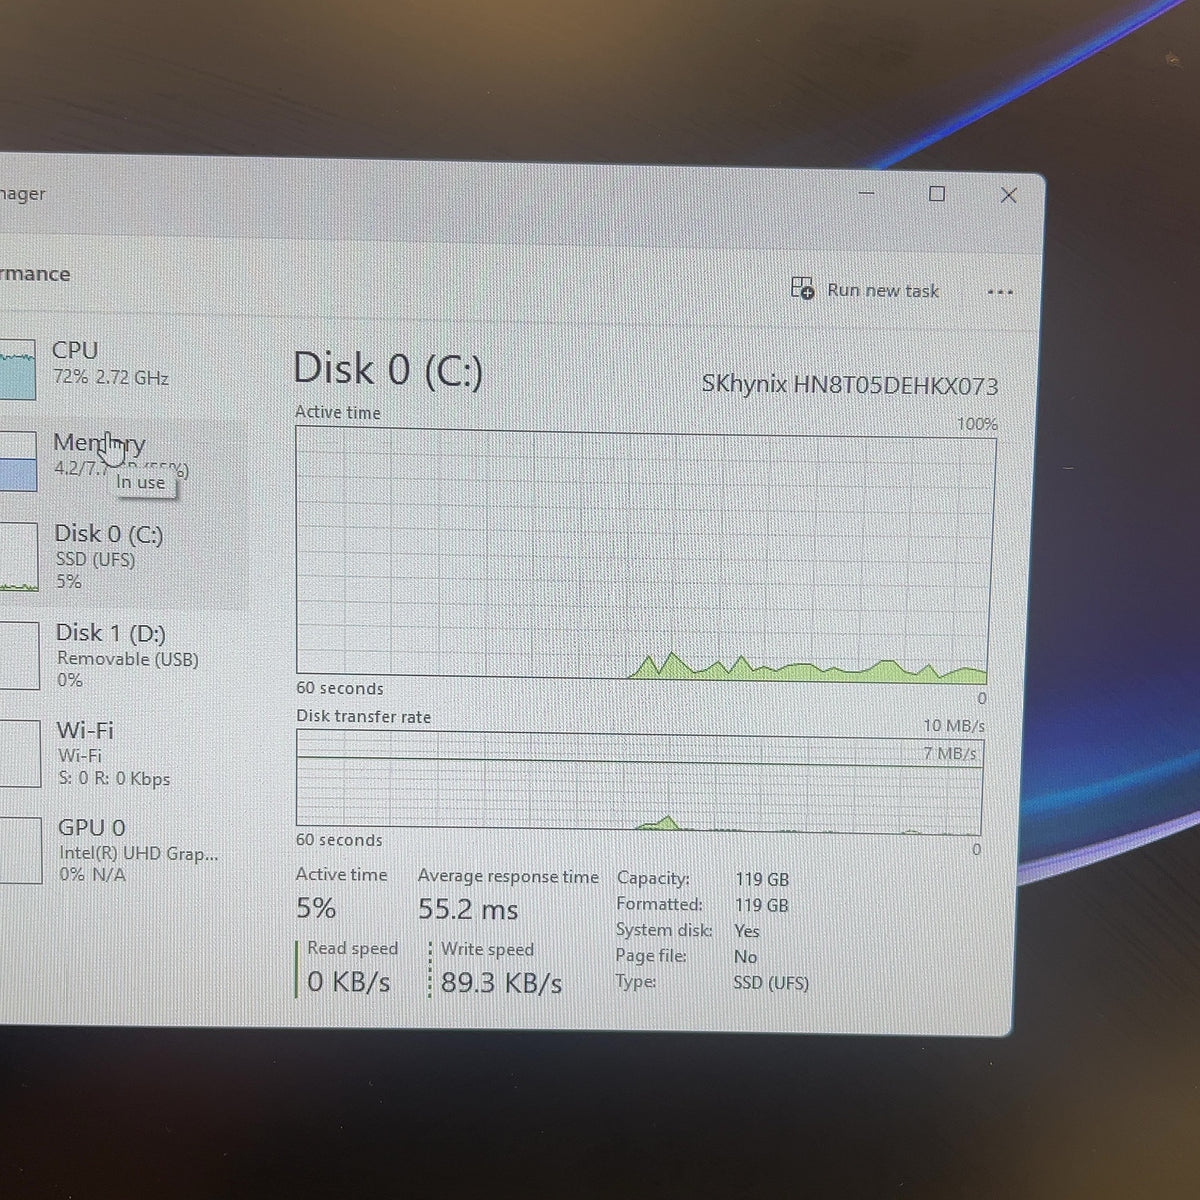Minimize the Task Manager window
This screenshot has height=1200, width=1200.
[x=867, y=192]
